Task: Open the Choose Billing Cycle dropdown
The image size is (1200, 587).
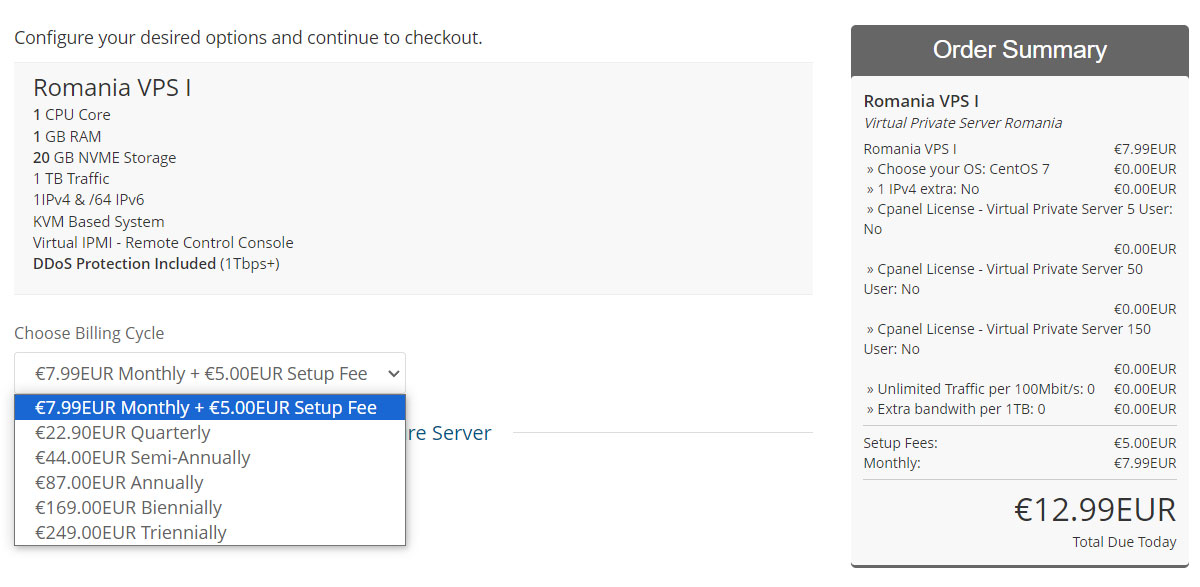Action: pyautogui.click(x=210, y=373)
